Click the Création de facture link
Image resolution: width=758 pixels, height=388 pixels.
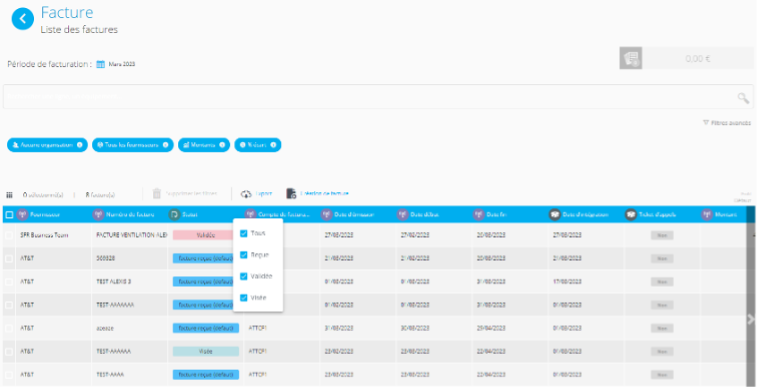(x=324, y=194)
